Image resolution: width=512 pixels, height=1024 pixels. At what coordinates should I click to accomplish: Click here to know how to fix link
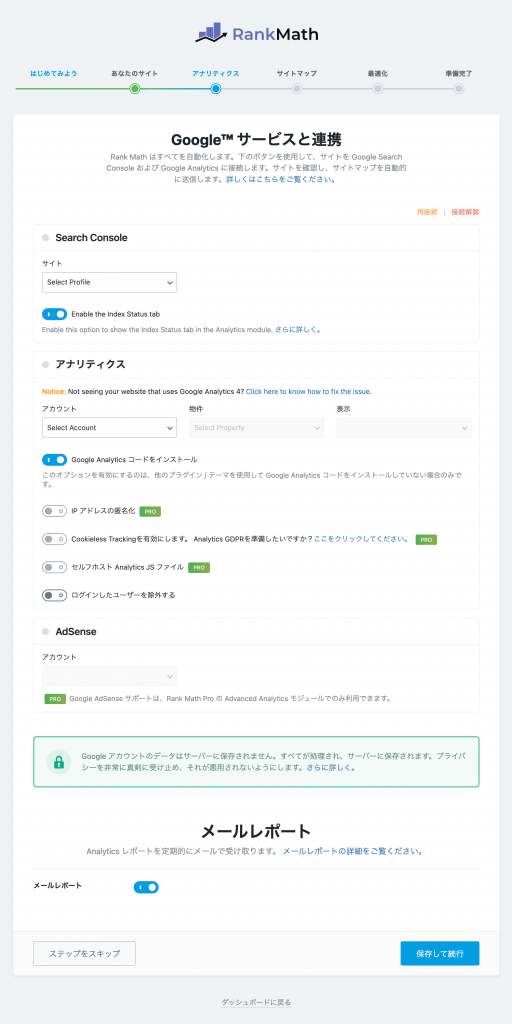[x=308, y=392]
